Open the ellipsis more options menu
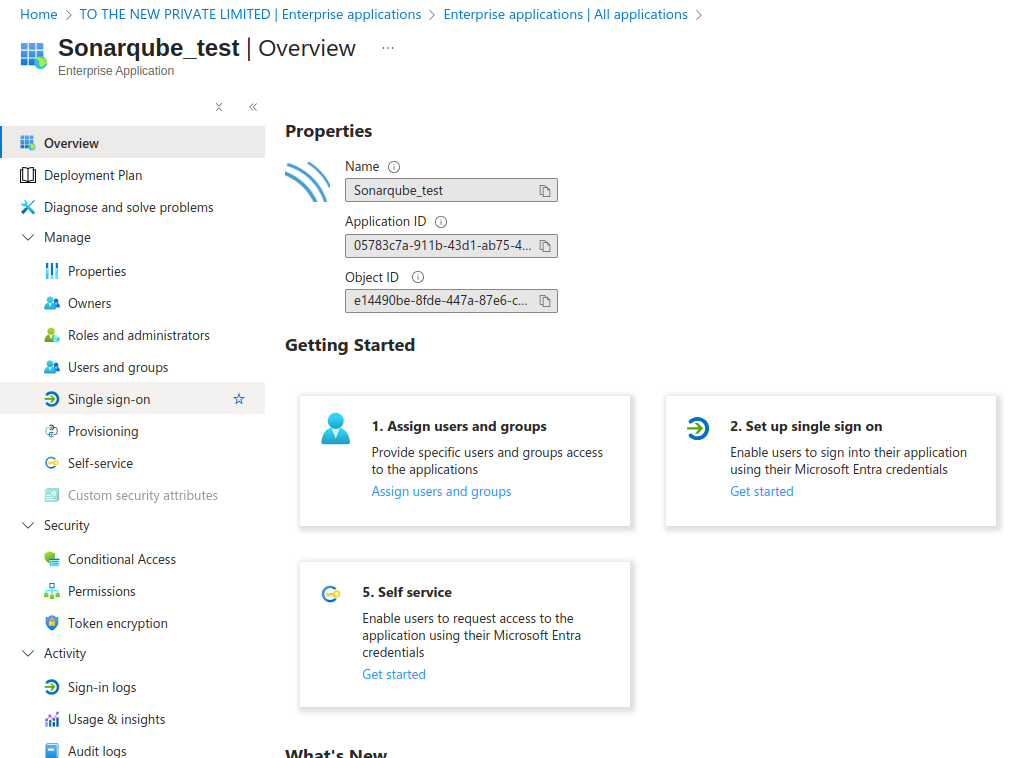1015x758 pixels. tap(388, 48)
